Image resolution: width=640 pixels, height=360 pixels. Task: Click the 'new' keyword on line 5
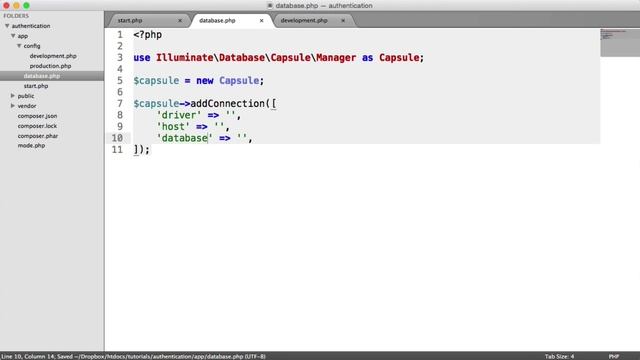point(205,80)
